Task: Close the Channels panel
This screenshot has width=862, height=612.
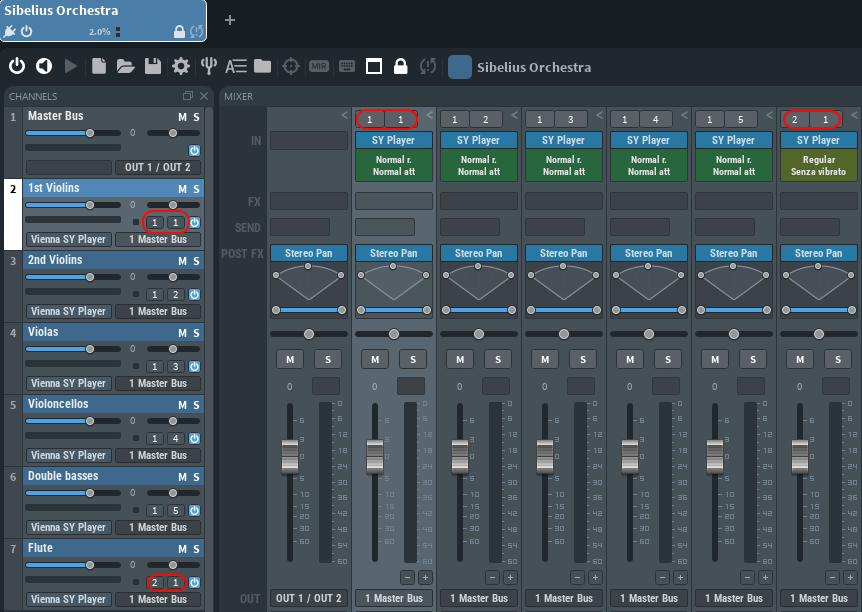Action: [204, 96]
